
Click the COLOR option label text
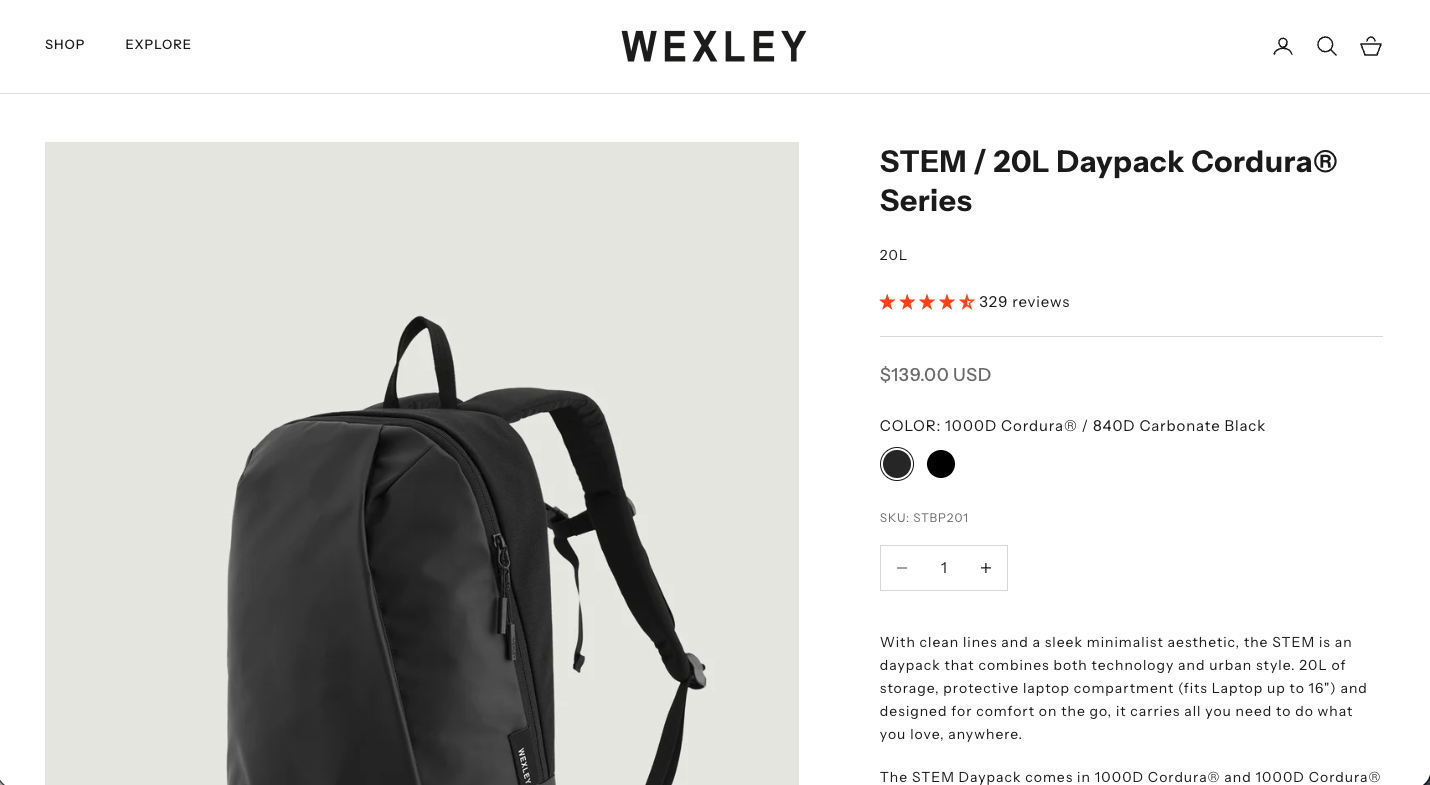coord(1072,426)
